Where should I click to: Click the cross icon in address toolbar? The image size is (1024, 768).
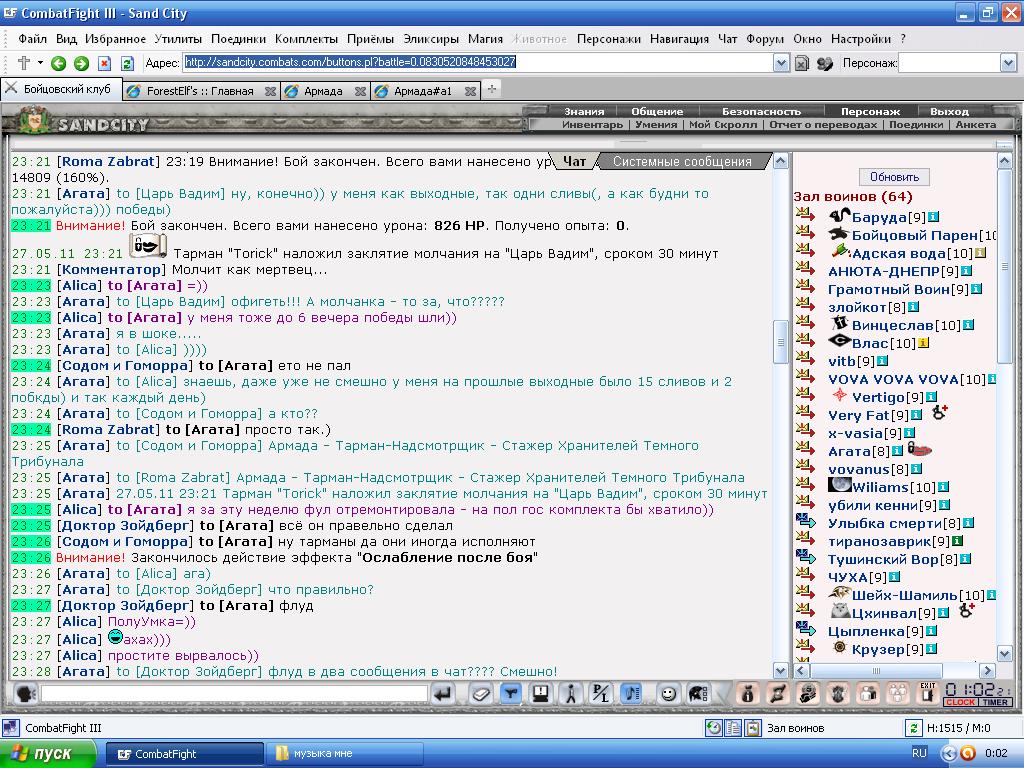(x=24, y=63)
